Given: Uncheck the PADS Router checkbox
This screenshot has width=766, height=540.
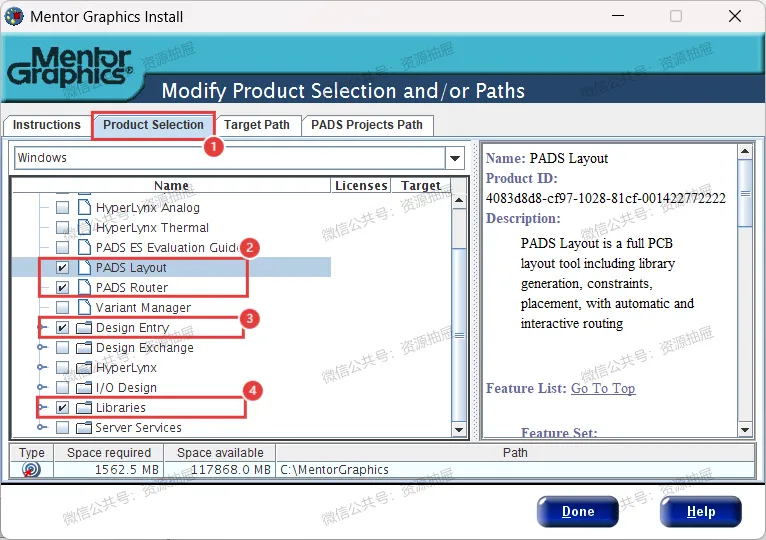Looking at the screenshot, I should pos(63,288).
